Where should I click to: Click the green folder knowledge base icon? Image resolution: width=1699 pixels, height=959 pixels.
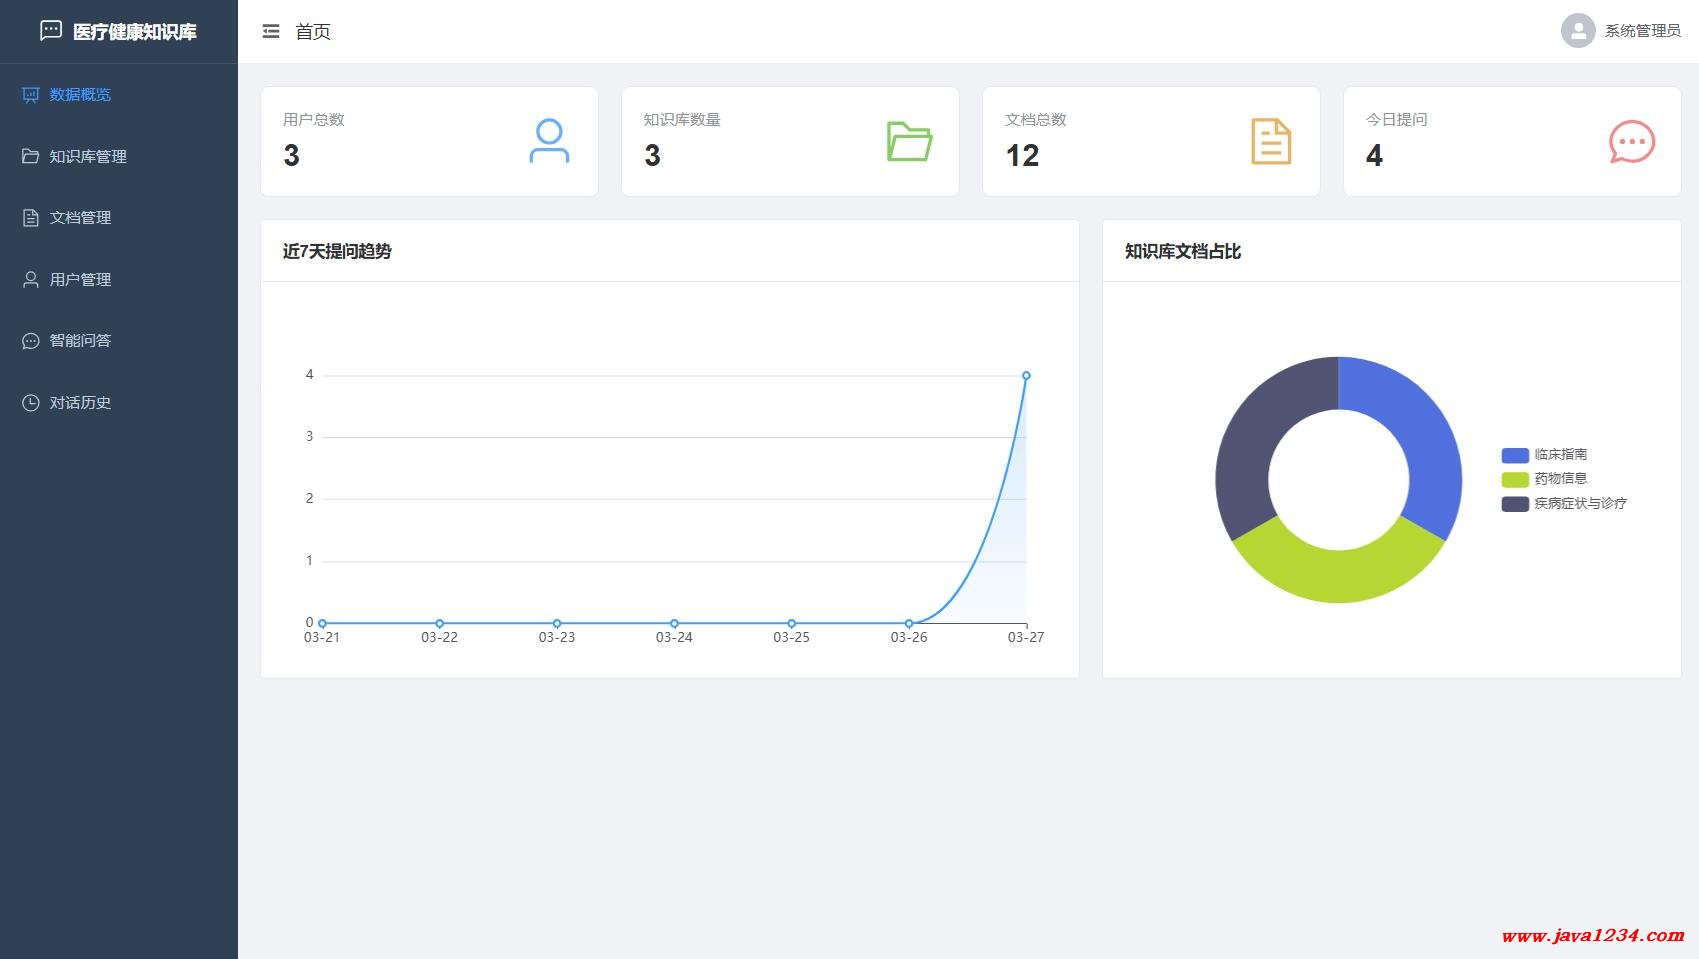point(909,141)
